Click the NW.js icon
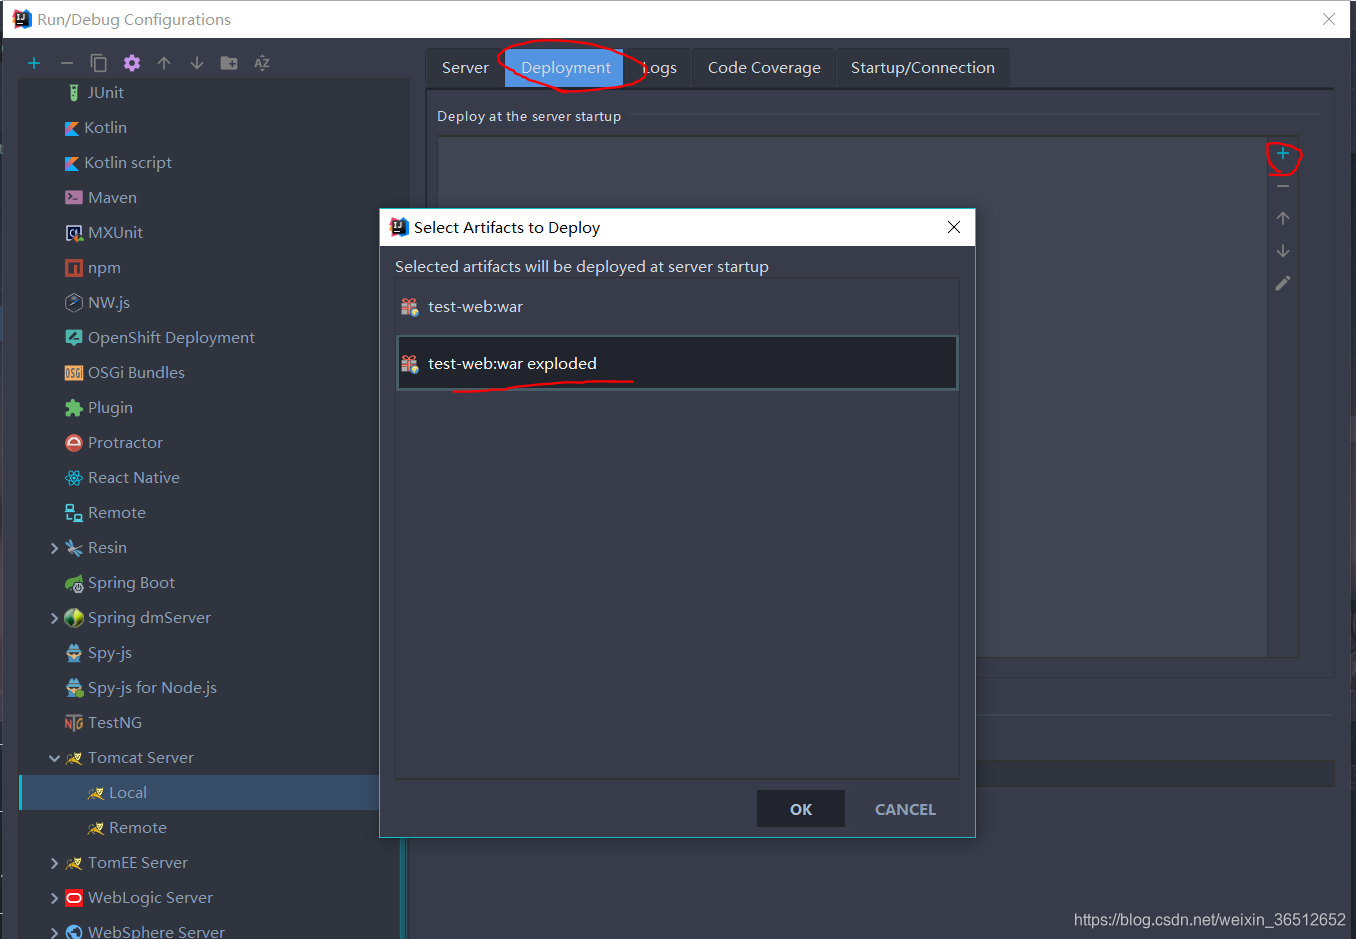 pyautogui.click(x=74, y=303)
